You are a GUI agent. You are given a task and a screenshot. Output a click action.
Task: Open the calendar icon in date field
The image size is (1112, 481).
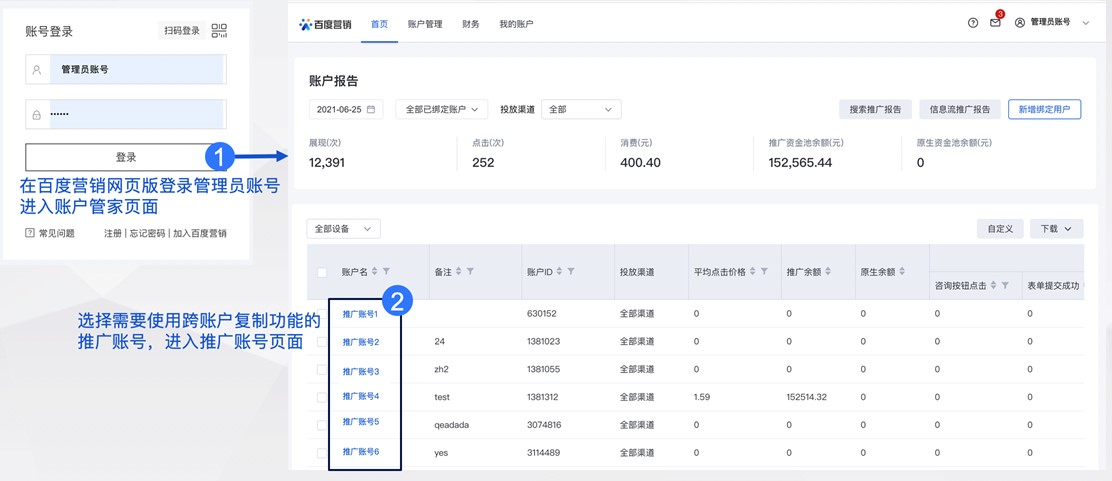(x=371, y=110)
